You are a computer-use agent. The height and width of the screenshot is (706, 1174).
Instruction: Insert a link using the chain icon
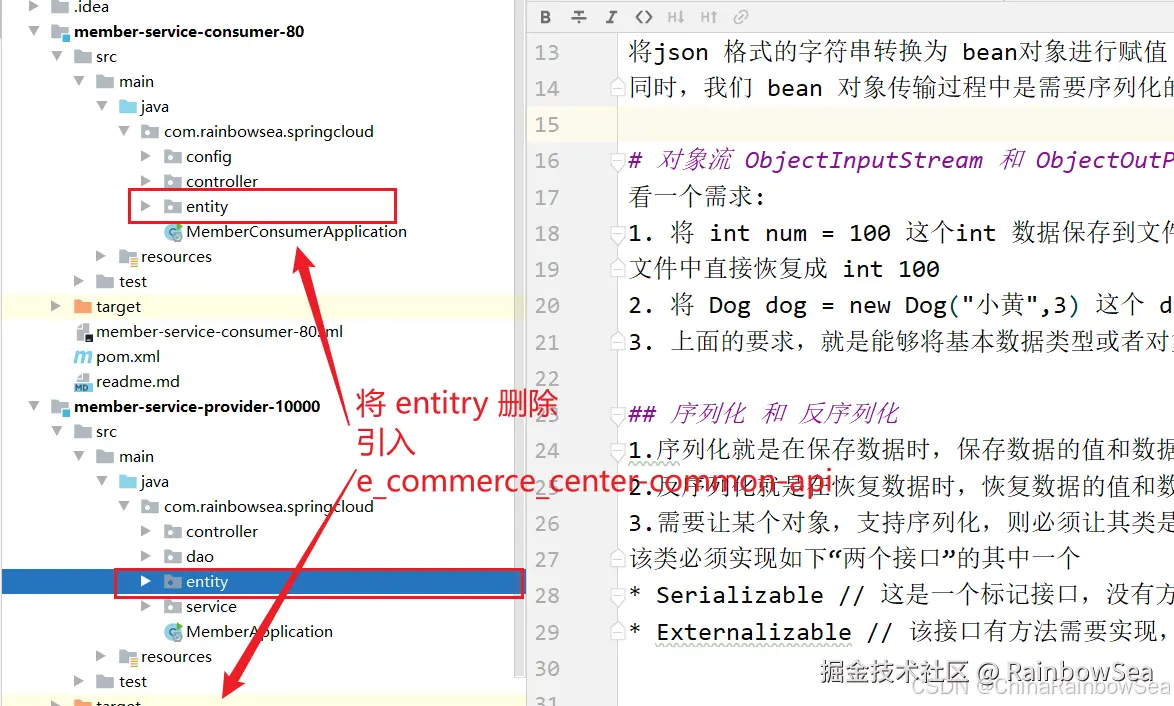740,17
